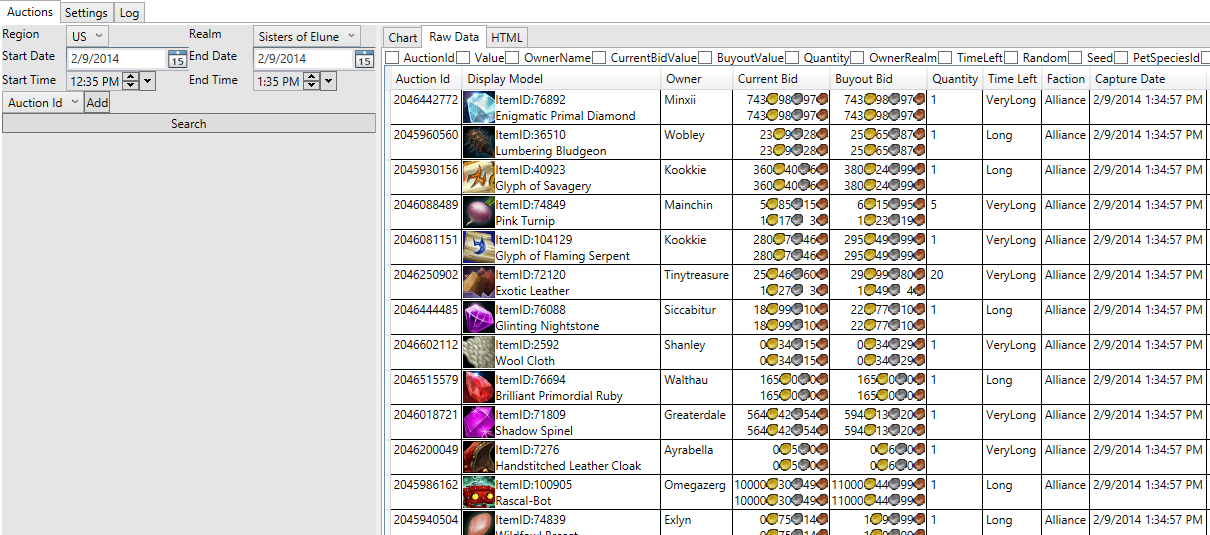Open the Realm Sisters of Elune dropdown
1210x535 pixels.
pos(306,36)
